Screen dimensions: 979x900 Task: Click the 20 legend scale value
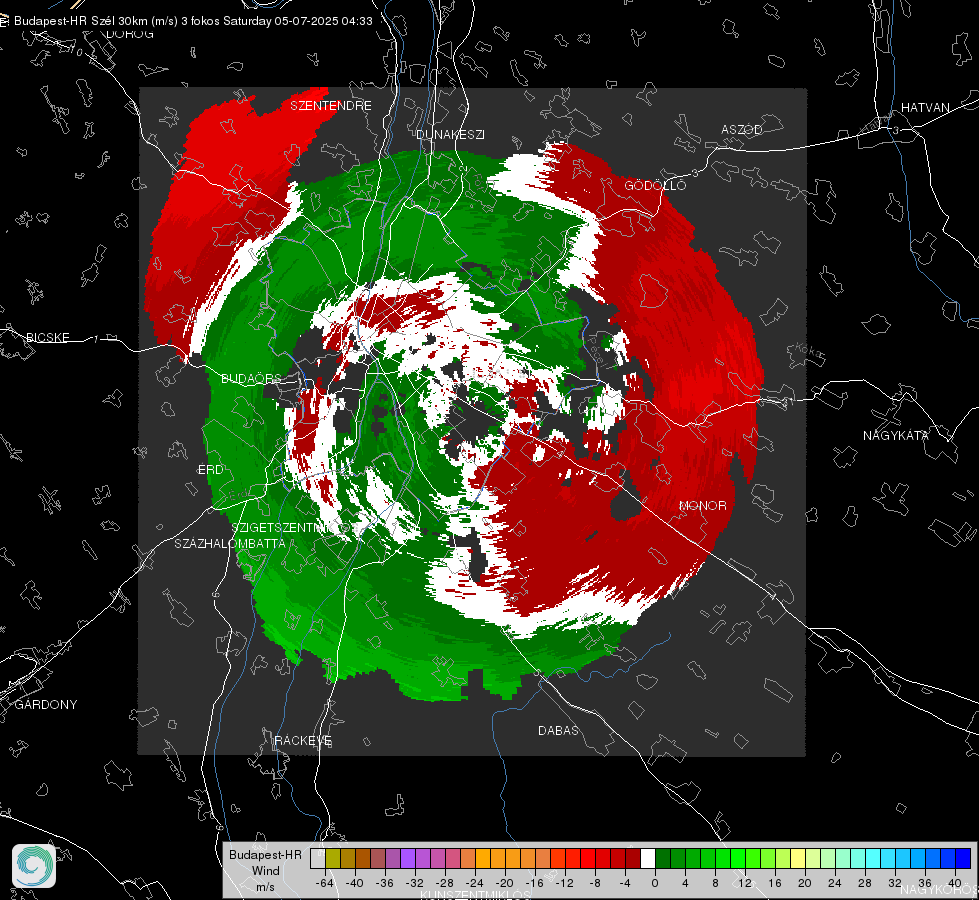click(804, 883)
